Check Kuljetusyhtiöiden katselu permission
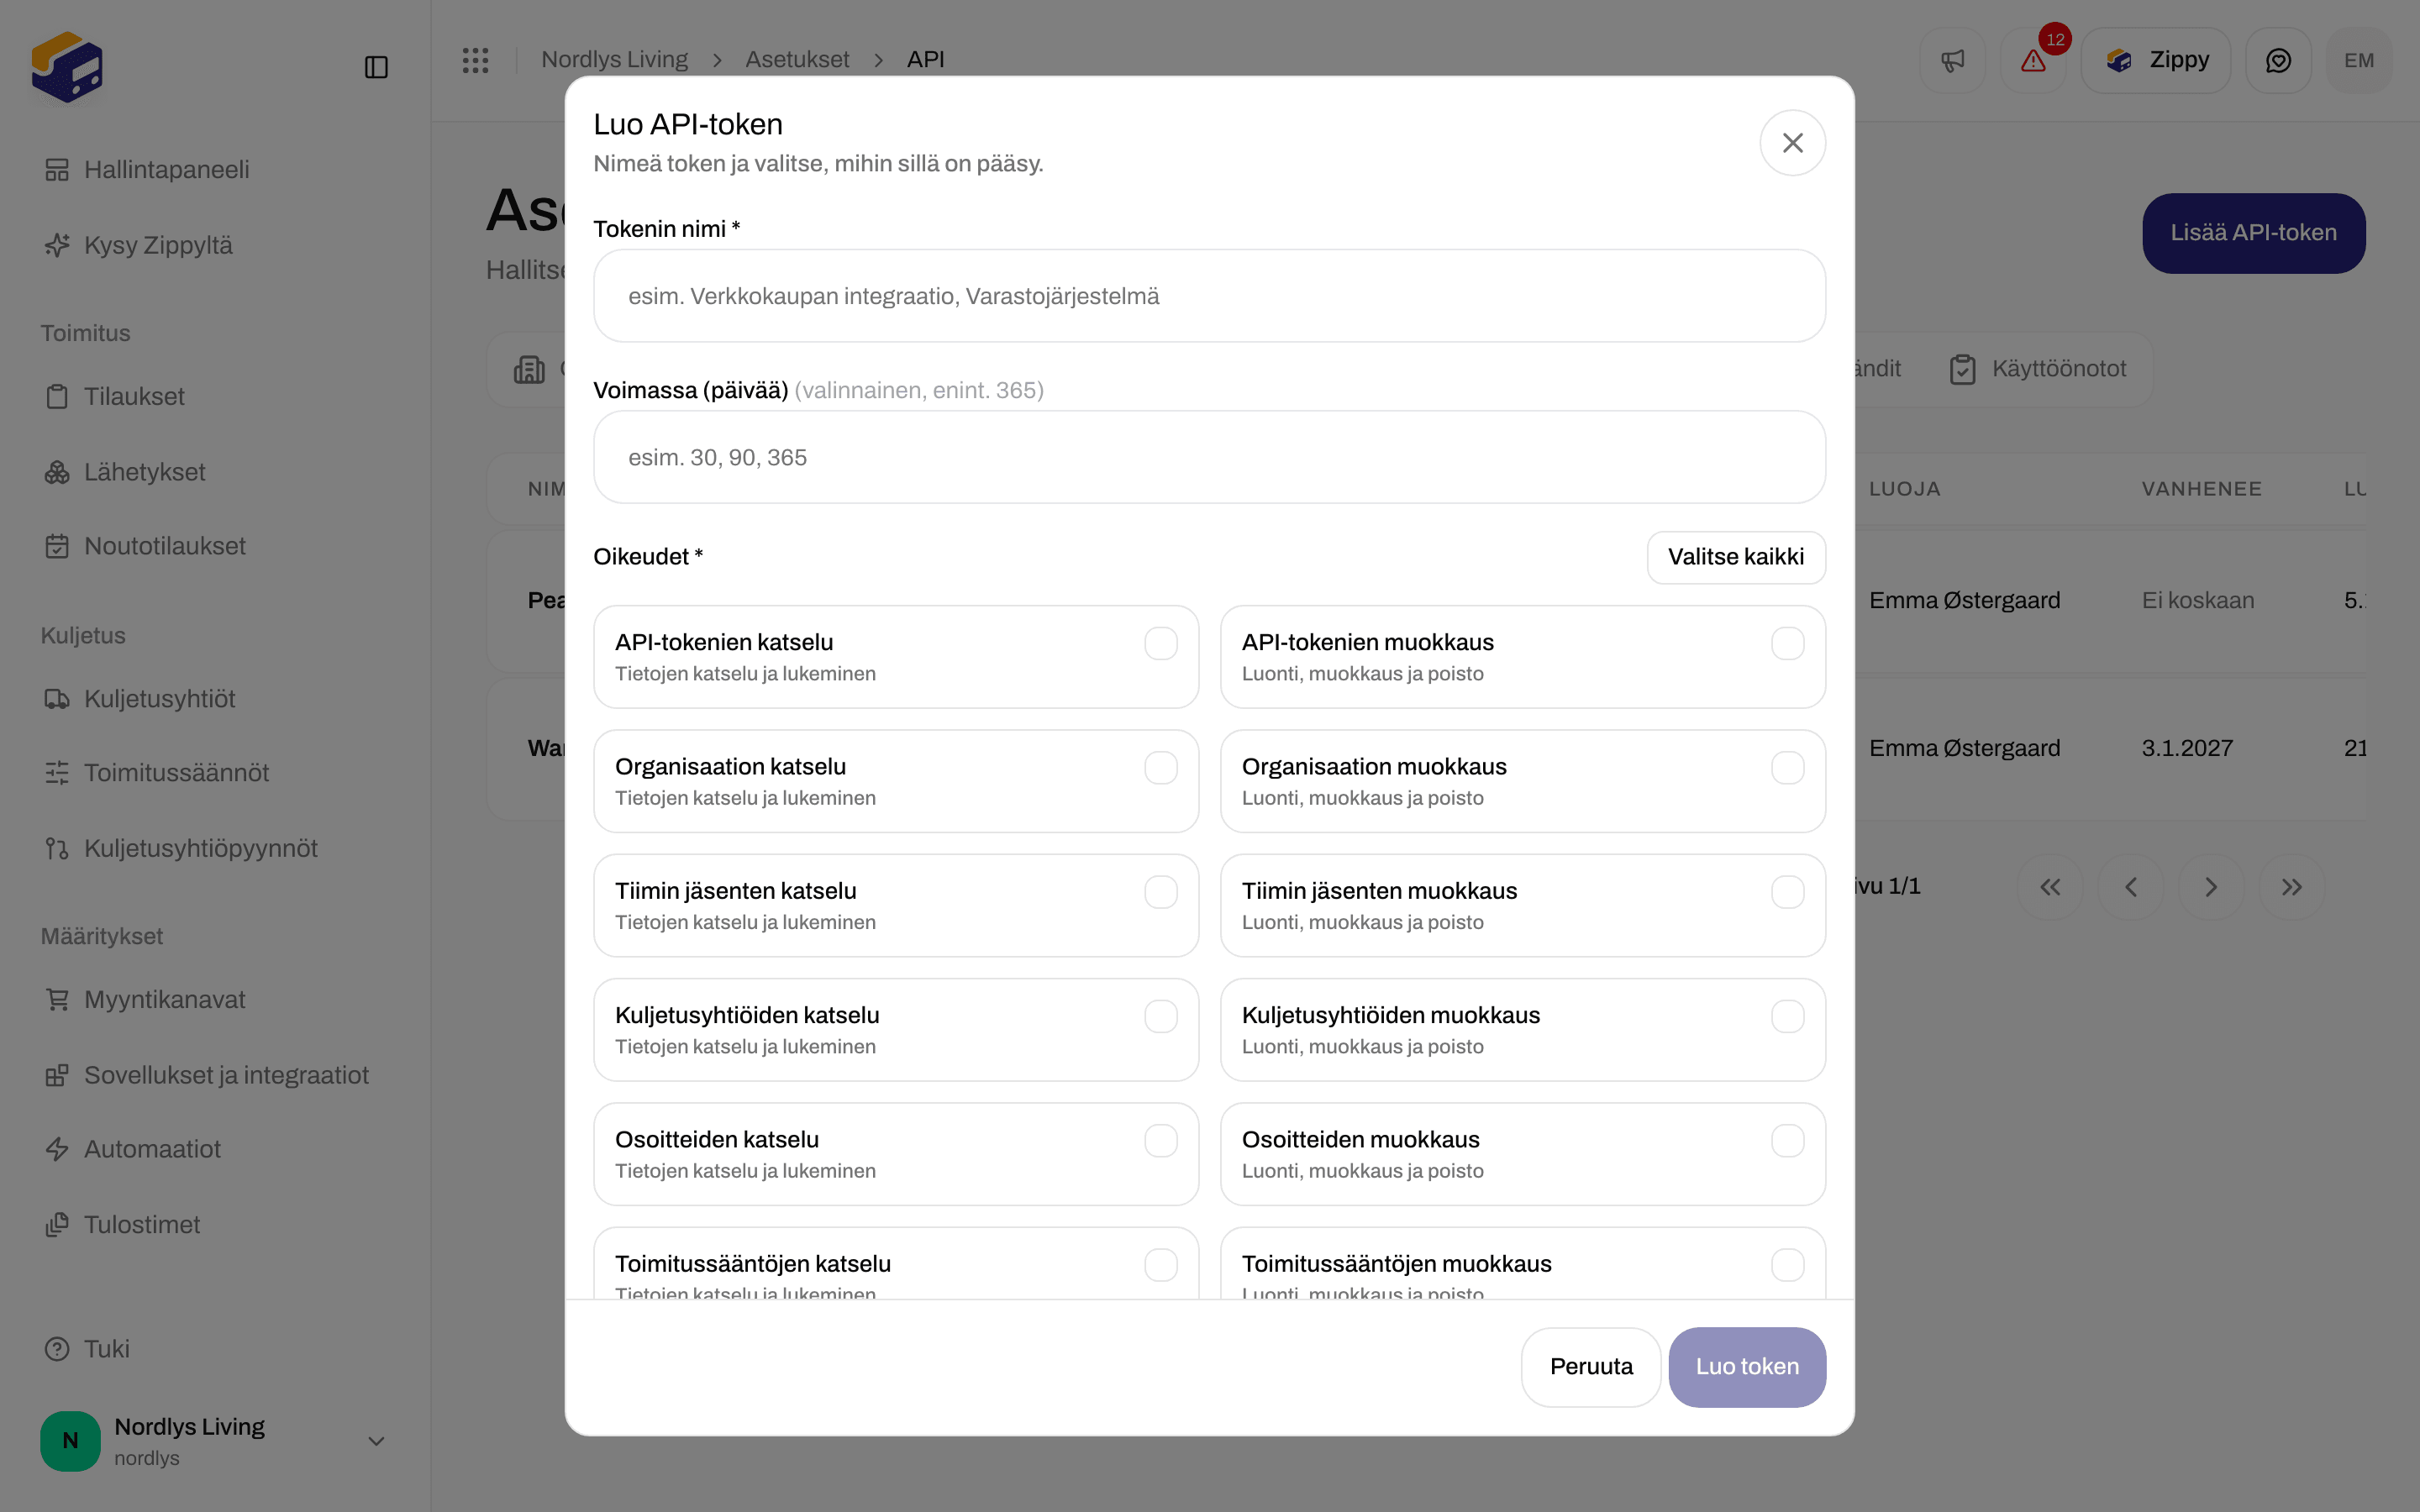The height and width of the screenshot is (1512, 2420). coord(1160,1016)
